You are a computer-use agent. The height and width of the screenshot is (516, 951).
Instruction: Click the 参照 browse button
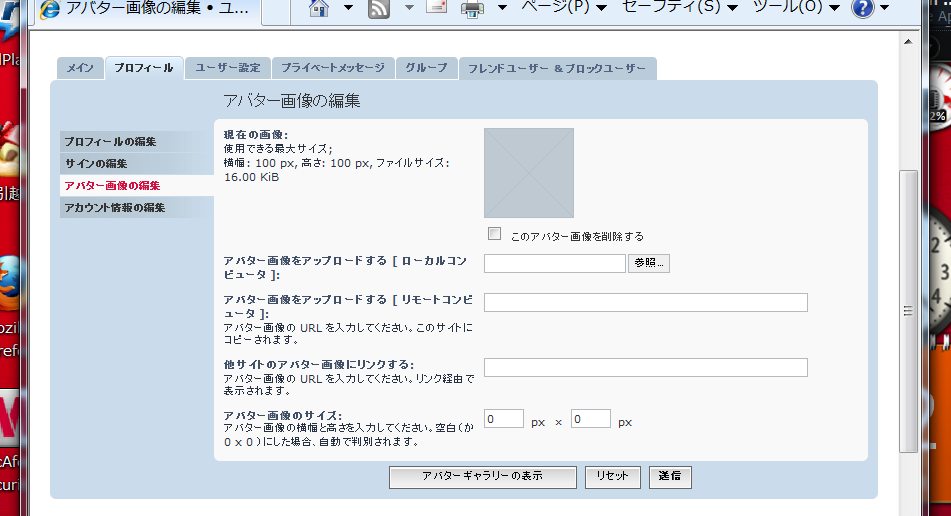pos(649,263)
